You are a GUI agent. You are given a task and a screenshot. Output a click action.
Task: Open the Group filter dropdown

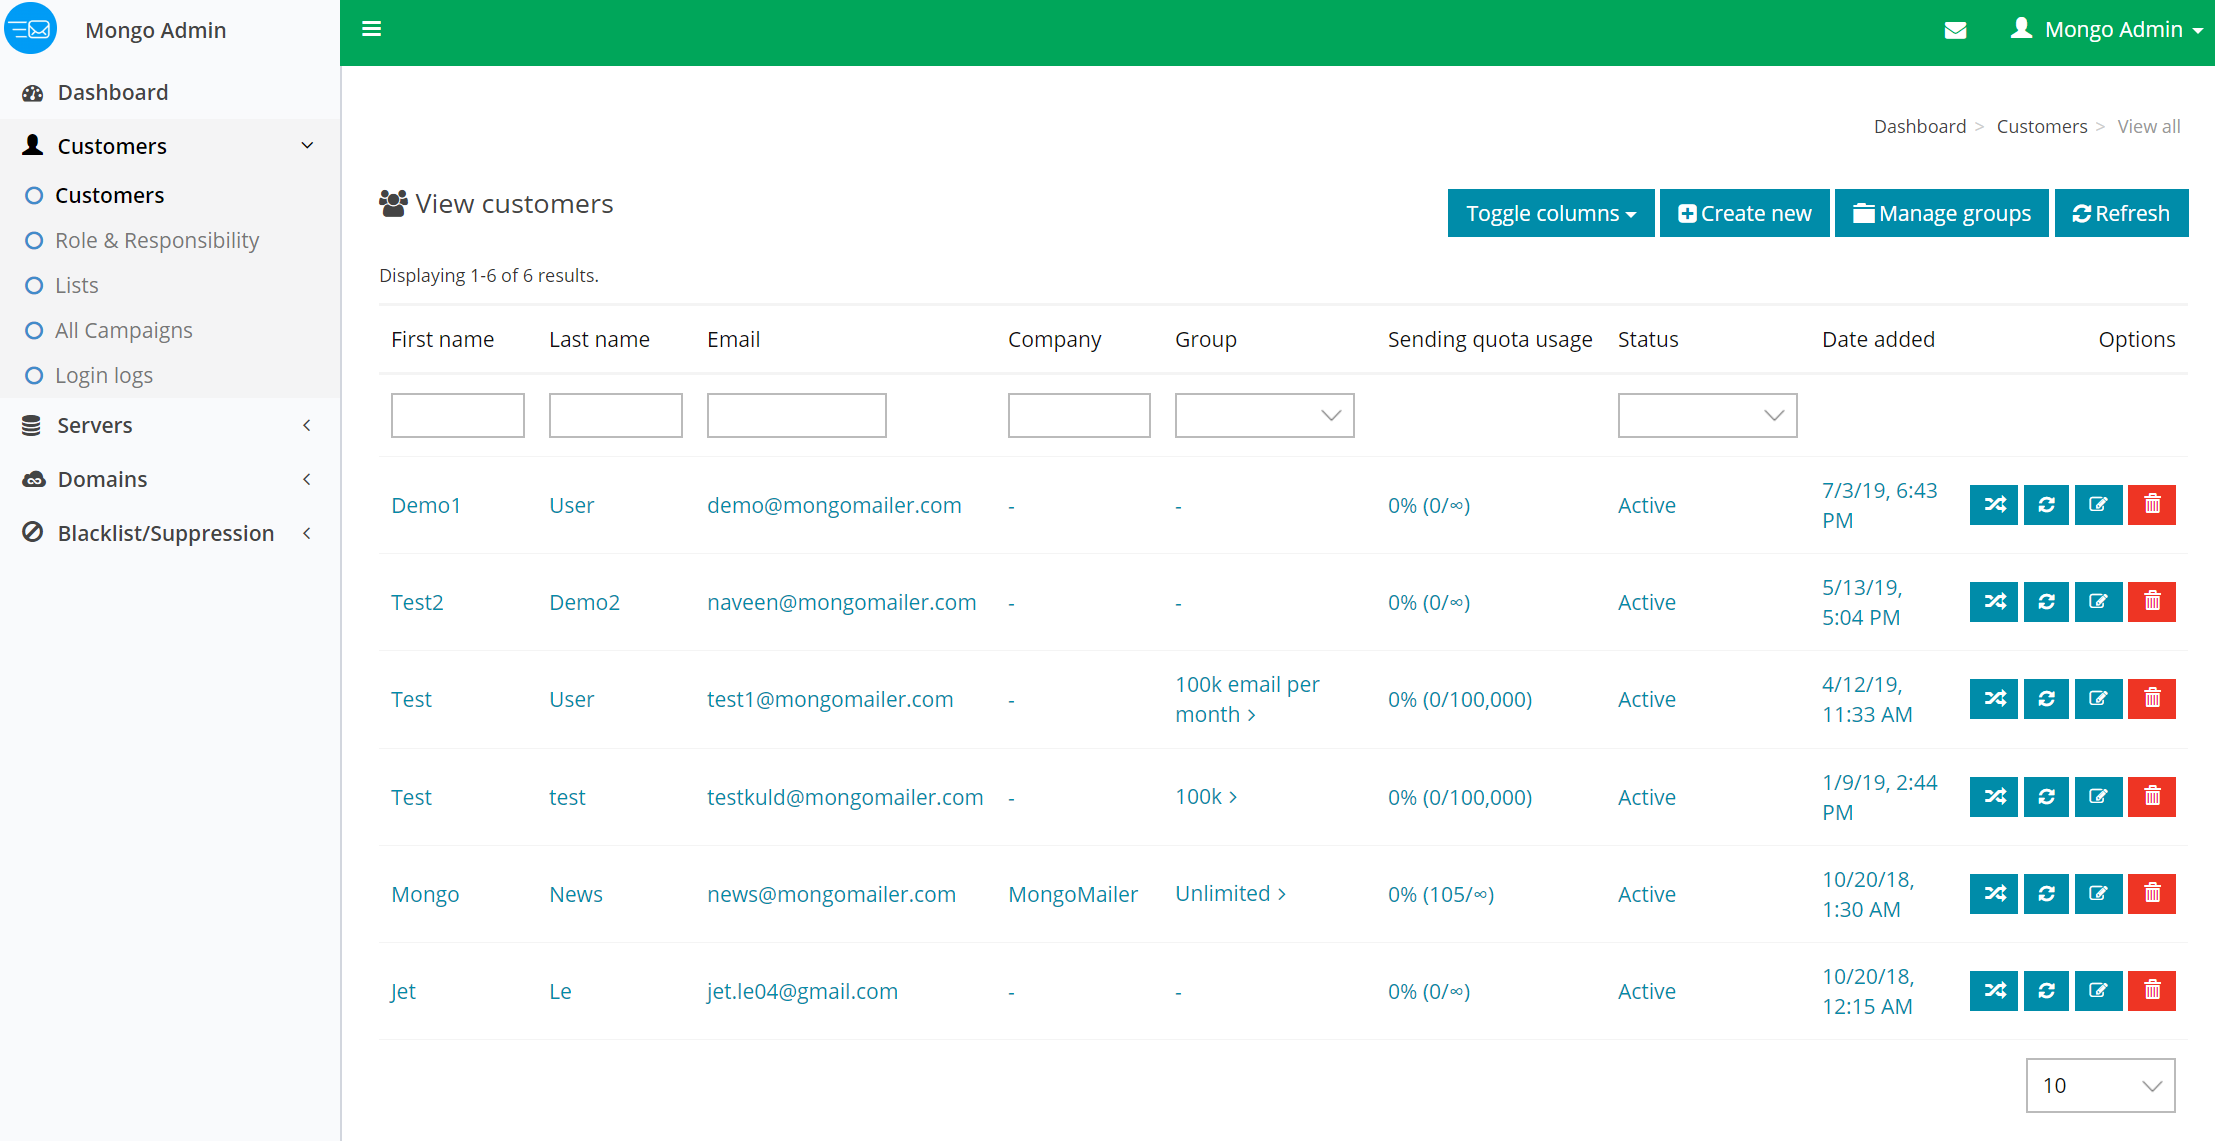tap(1265, 415)
